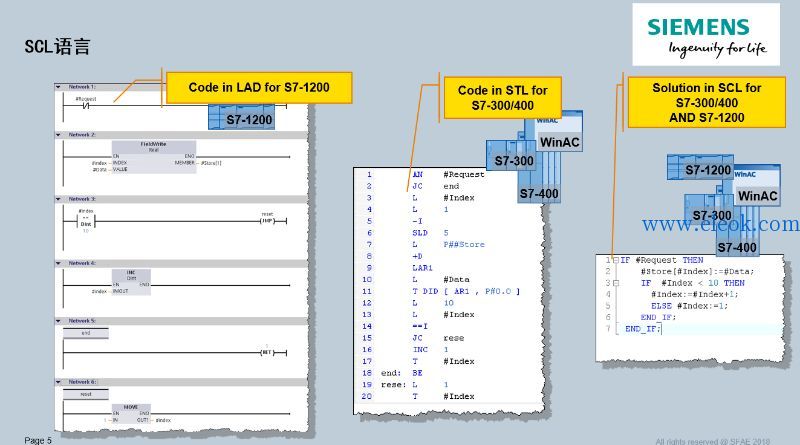Click the S7-300 badge above the SCL code

tap(708, 212)
